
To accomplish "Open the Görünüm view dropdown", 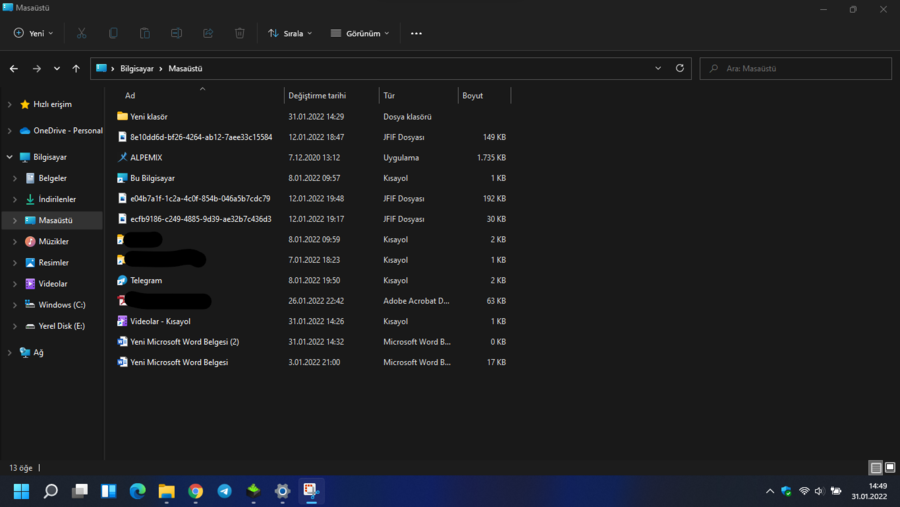I will tap(360, 33).
